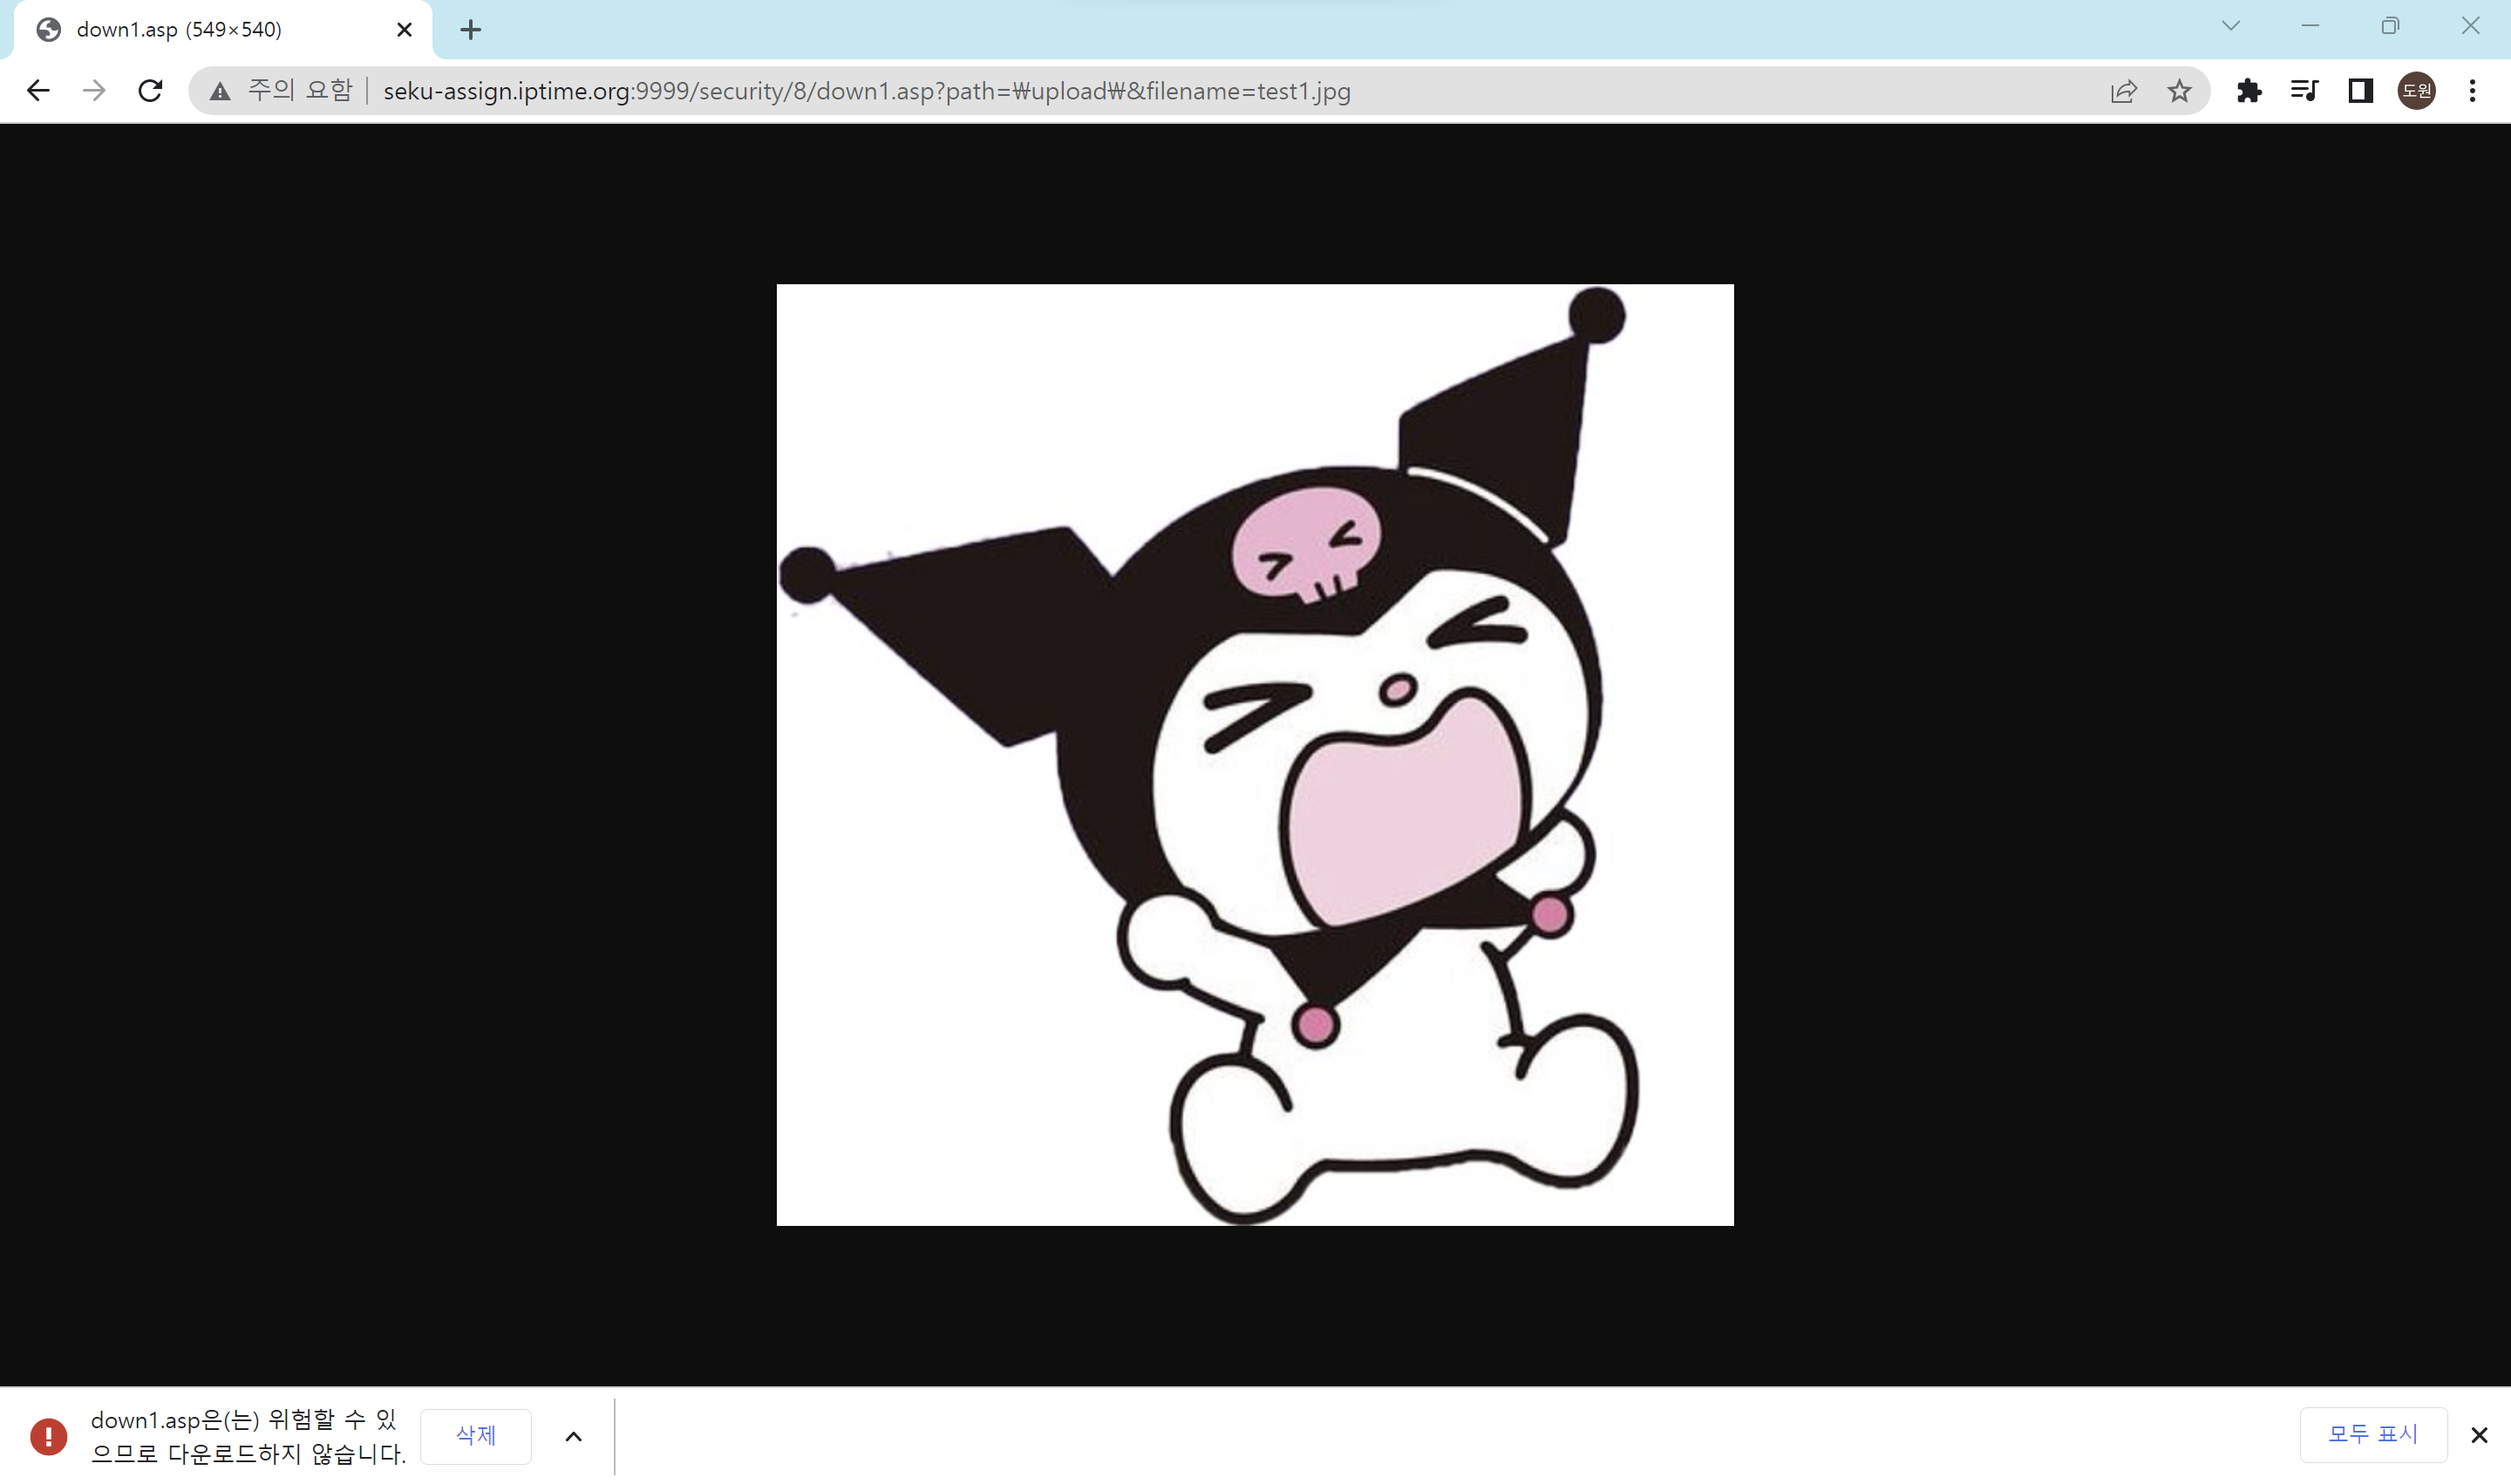Click the forward navigation arrow
2511x1484 pixels.
(94, 91)
